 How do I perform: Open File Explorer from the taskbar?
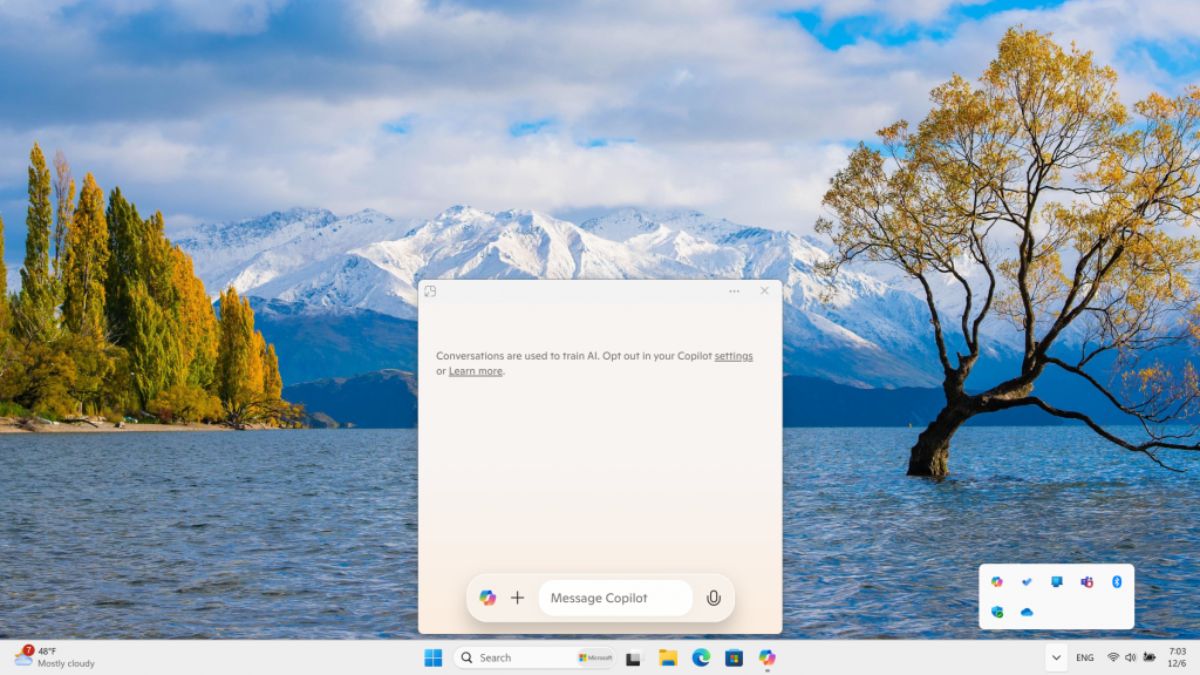(667, 658)
